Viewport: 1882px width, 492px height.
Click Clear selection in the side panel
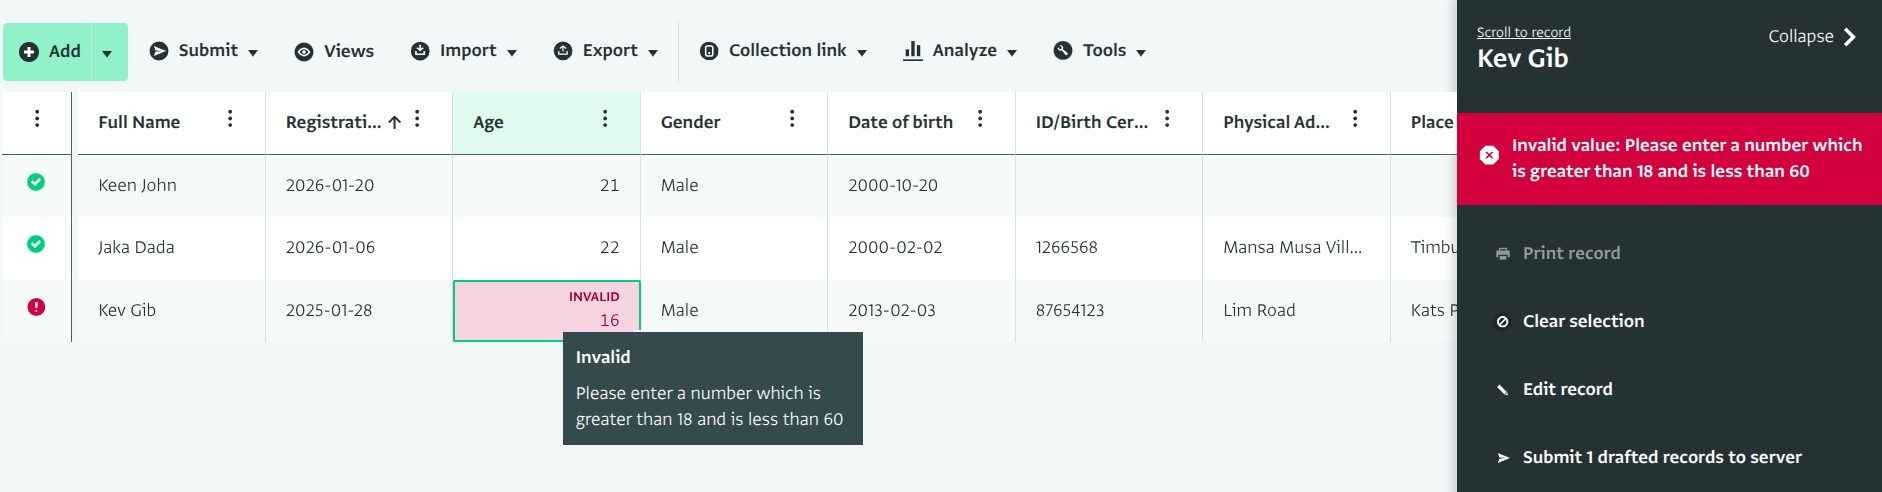[1570, 321]
